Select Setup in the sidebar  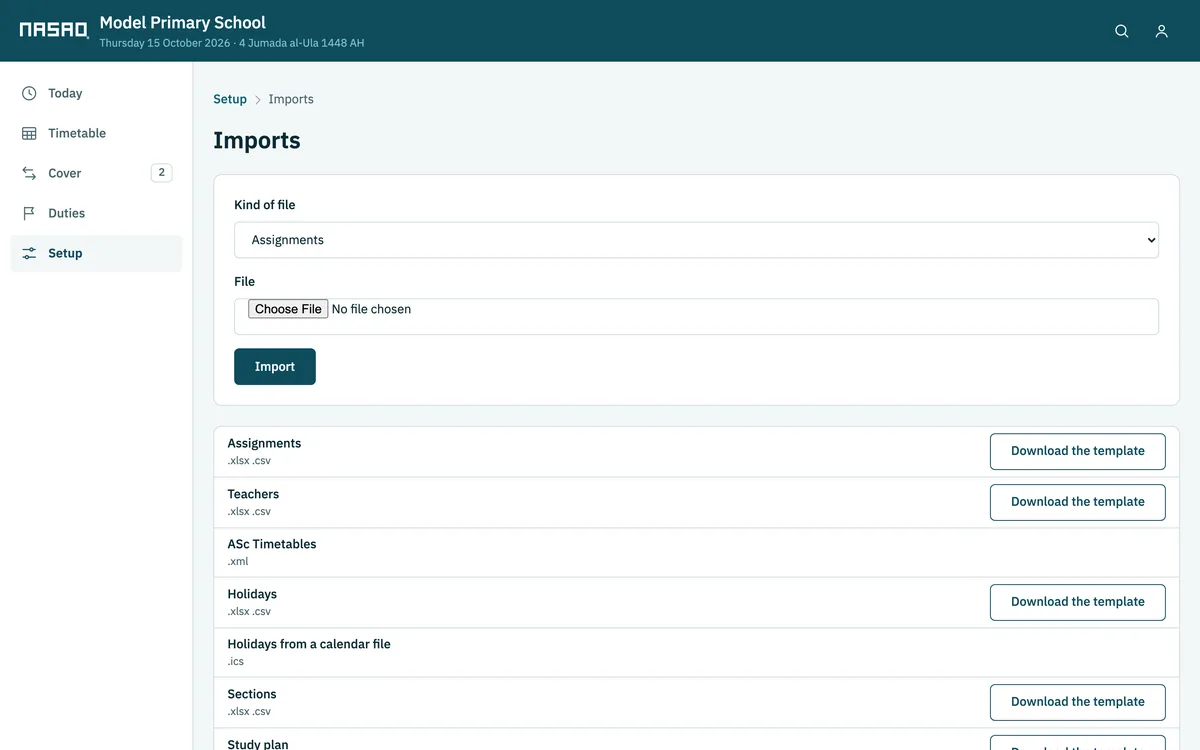click(96, 253)
